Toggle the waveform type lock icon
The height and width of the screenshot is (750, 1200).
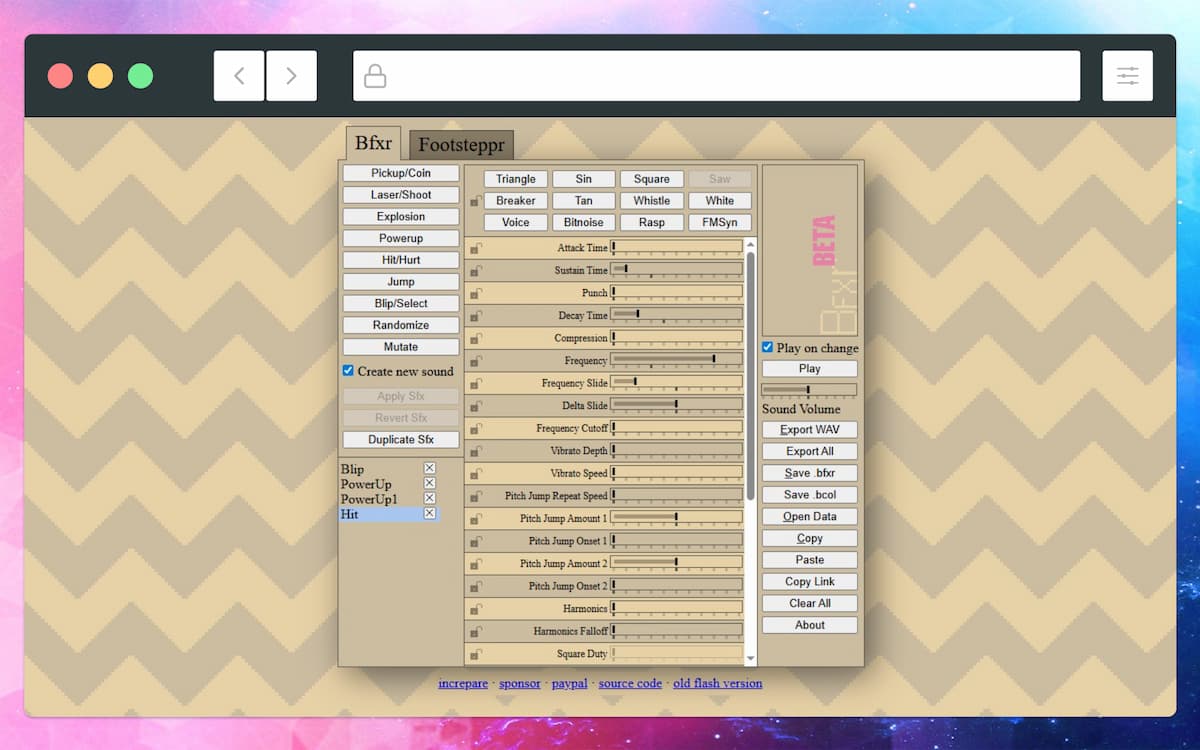(x=476, y=201)
